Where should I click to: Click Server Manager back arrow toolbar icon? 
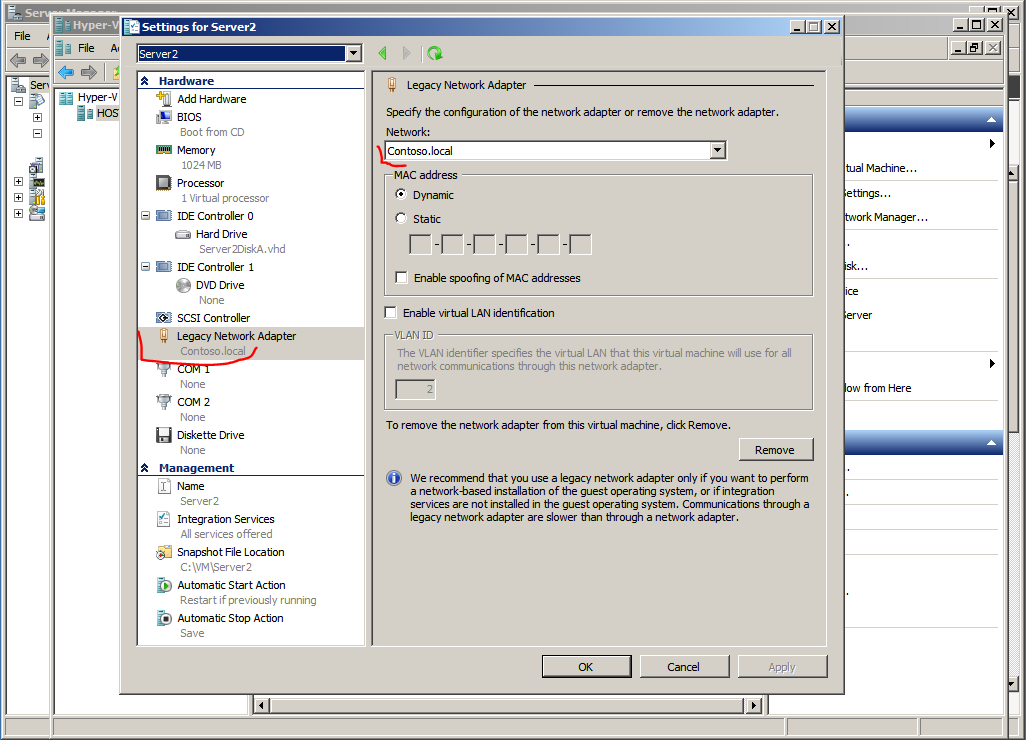tap(18, 61)
